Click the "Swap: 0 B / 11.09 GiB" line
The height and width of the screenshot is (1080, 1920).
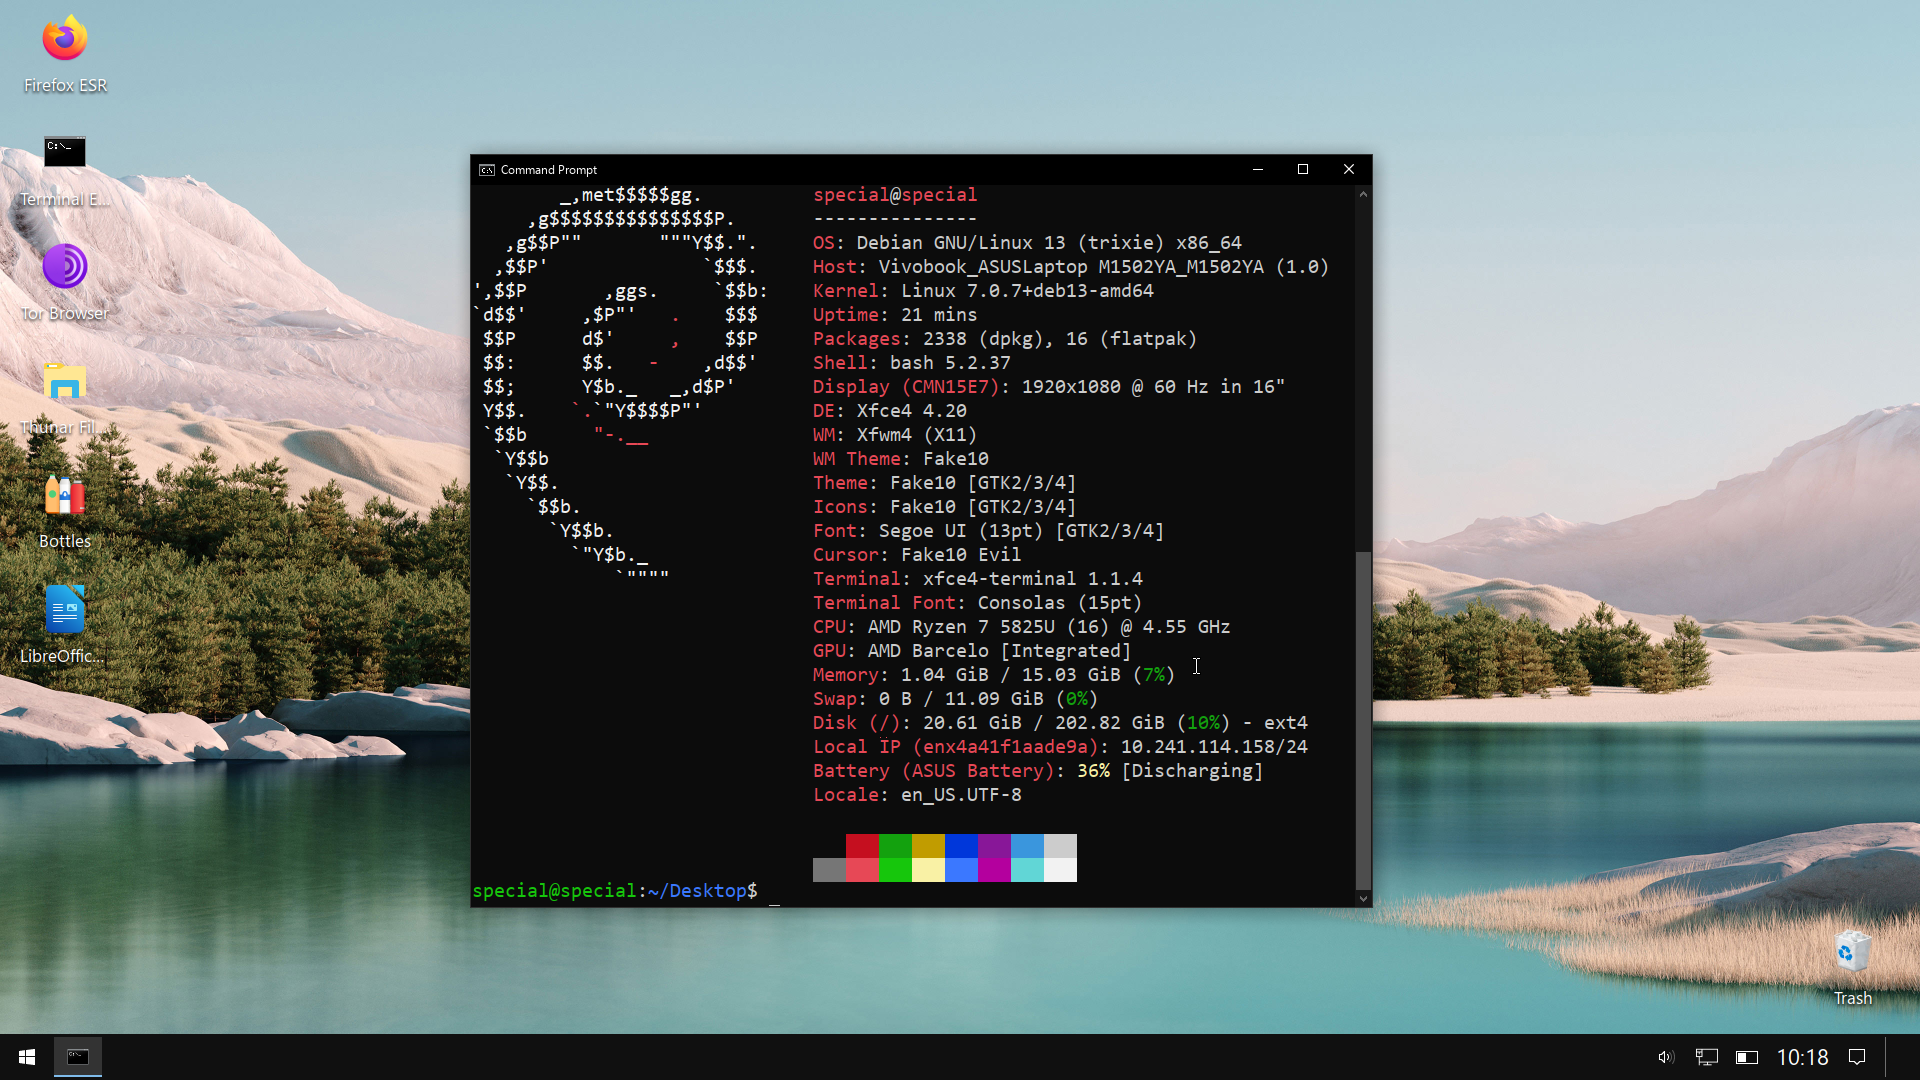point(956,699)
